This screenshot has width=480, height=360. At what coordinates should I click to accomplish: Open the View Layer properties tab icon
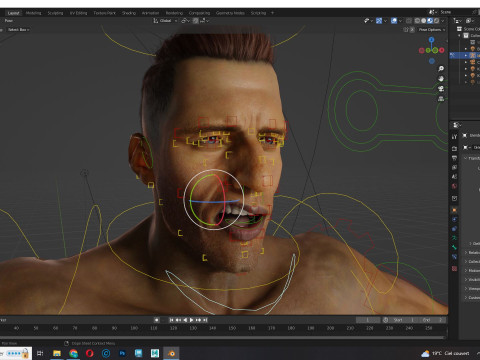point(454,167)
